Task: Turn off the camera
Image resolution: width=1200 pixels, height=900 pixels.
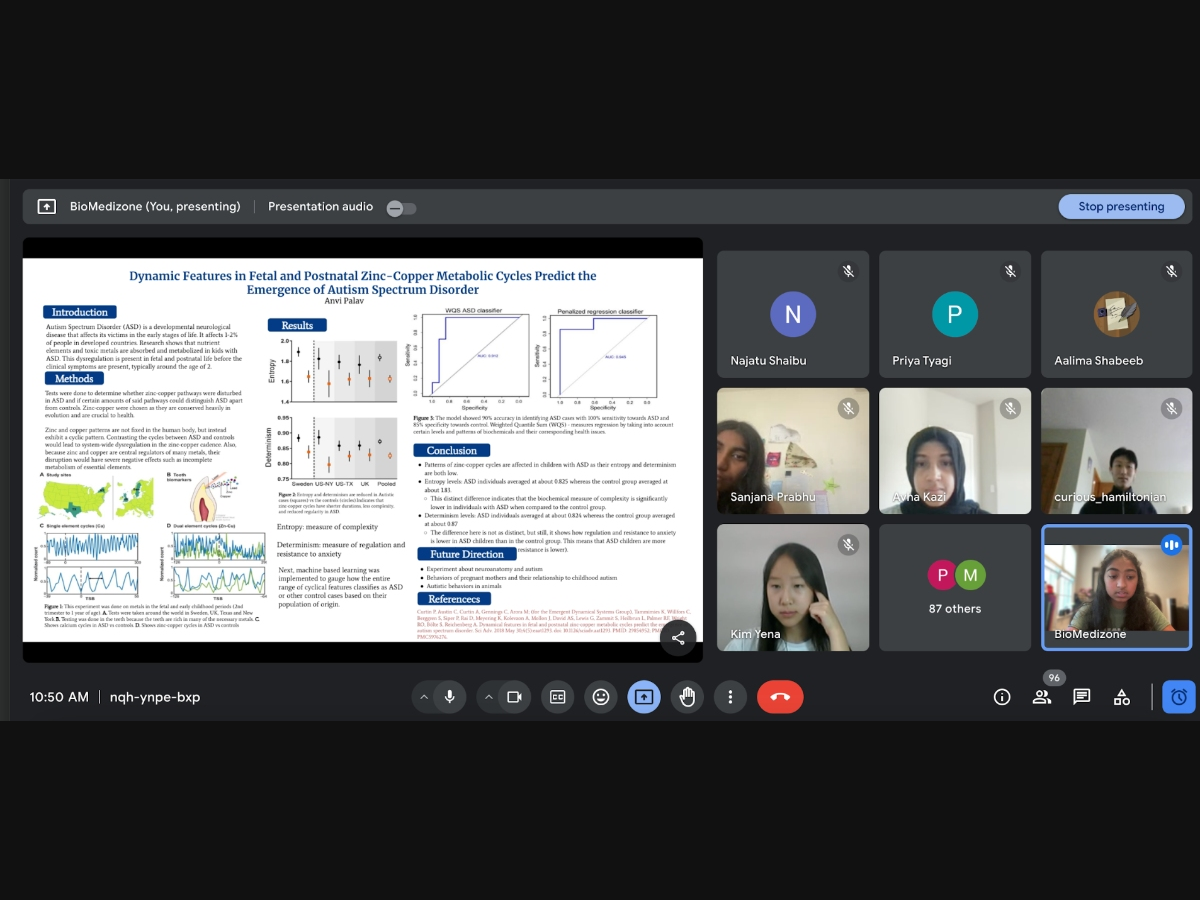Action: [514, 697]
